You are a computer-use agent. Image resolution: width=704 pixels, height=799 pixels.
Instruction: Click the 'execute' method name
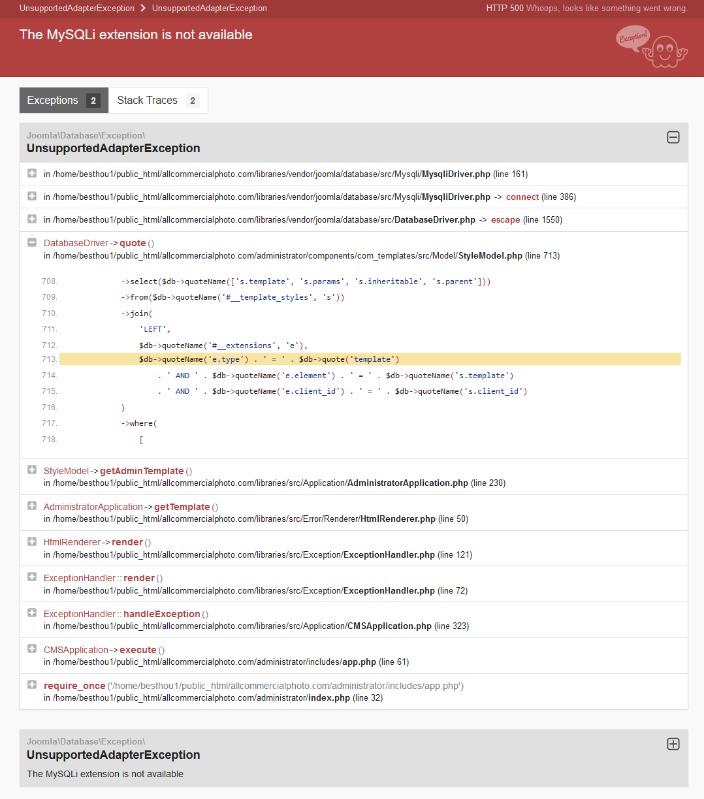pos(138,650)
